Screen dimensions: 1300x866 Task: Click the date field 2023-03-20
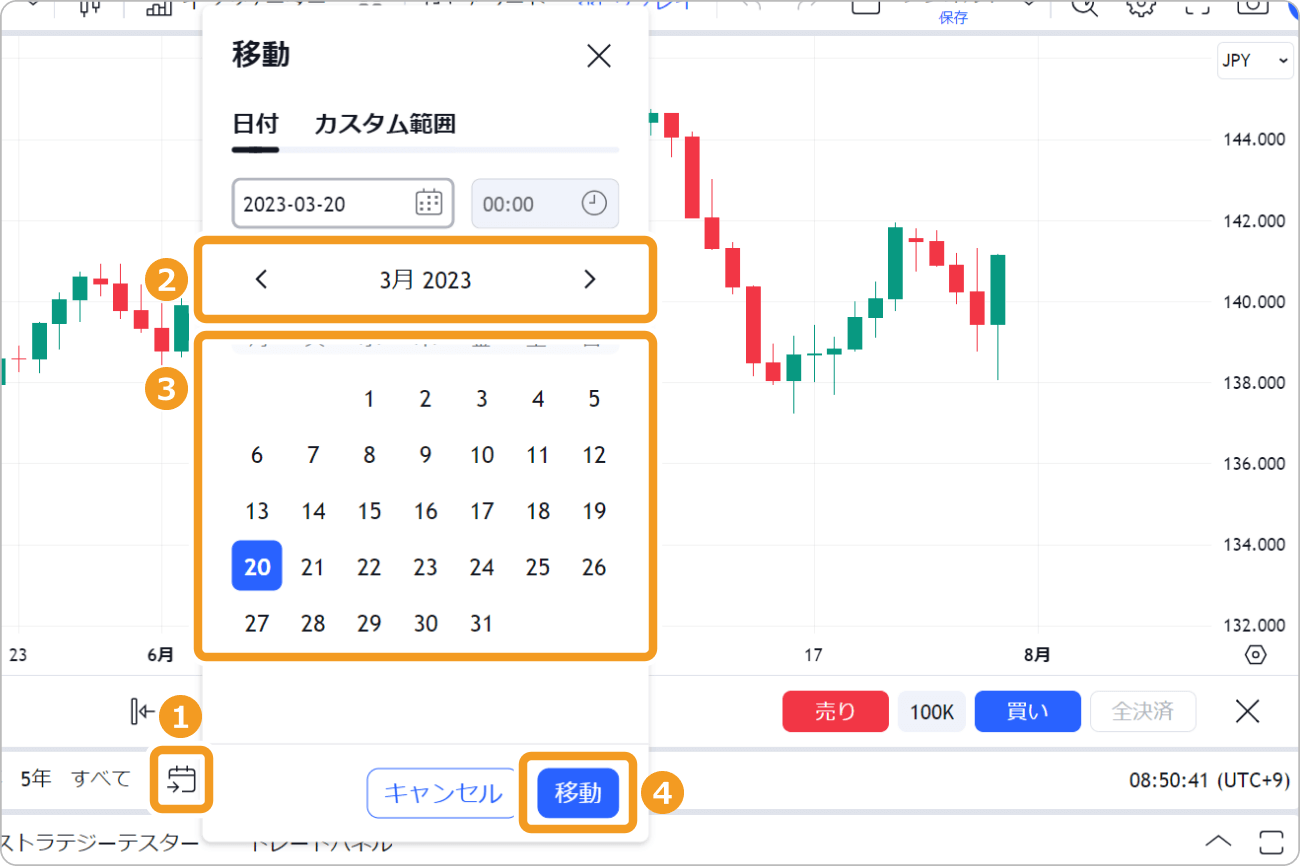click(343, 204)
